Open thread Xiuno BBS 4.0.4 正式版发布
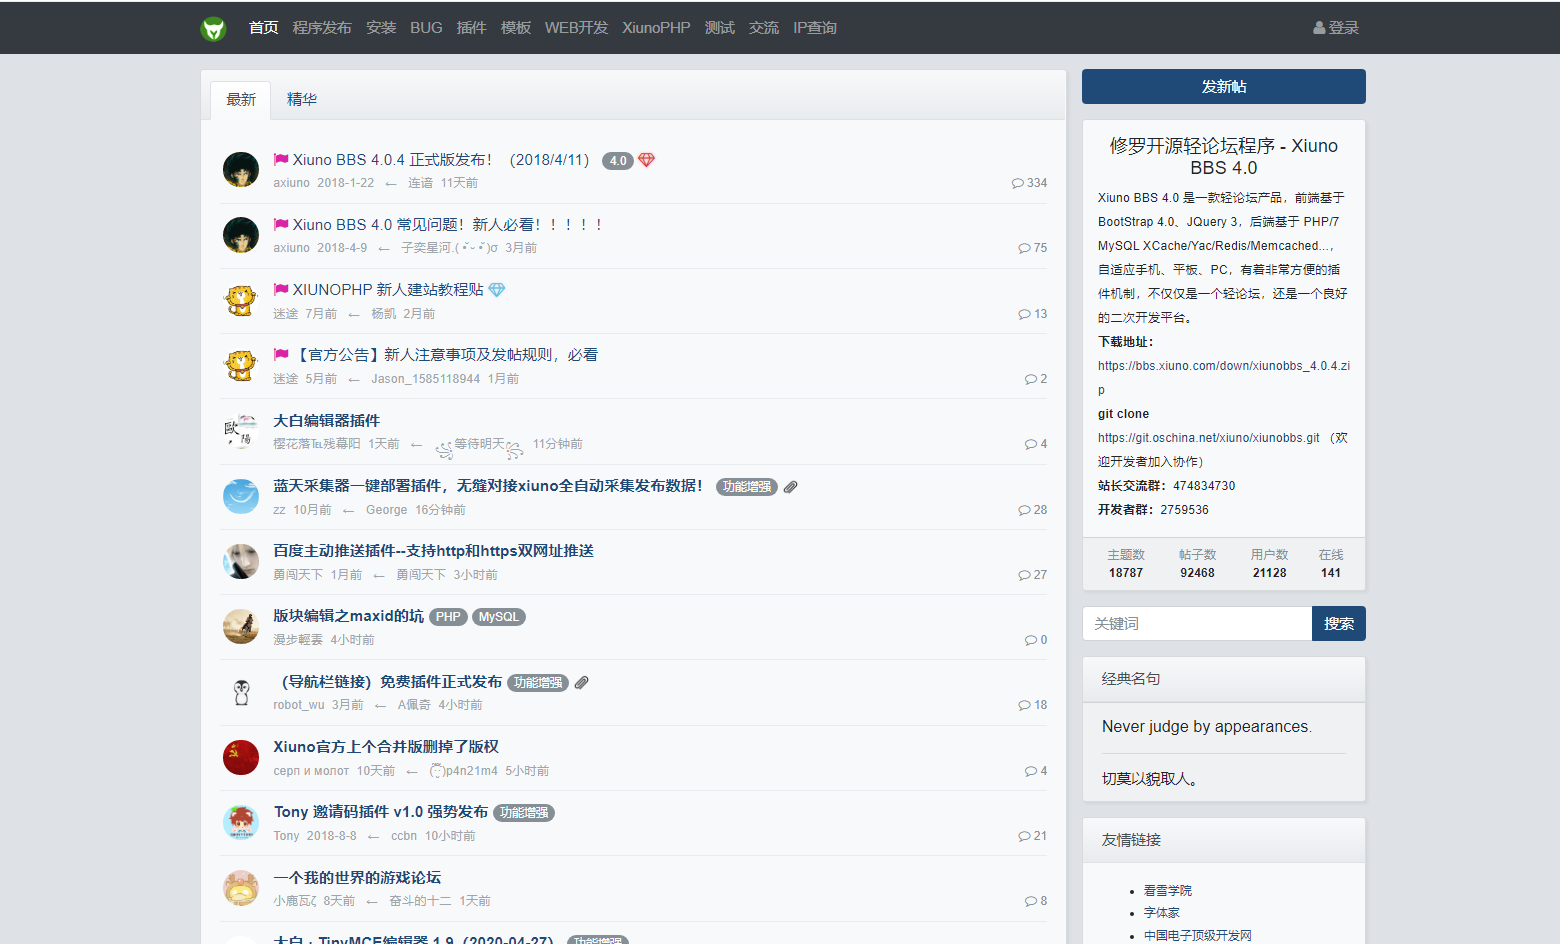 pos(441,160)
